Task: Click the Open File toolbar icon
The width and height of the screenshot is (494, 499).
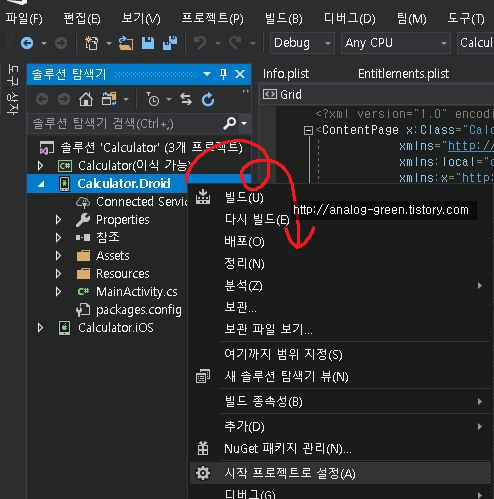Action: click(x=126, y=43)
